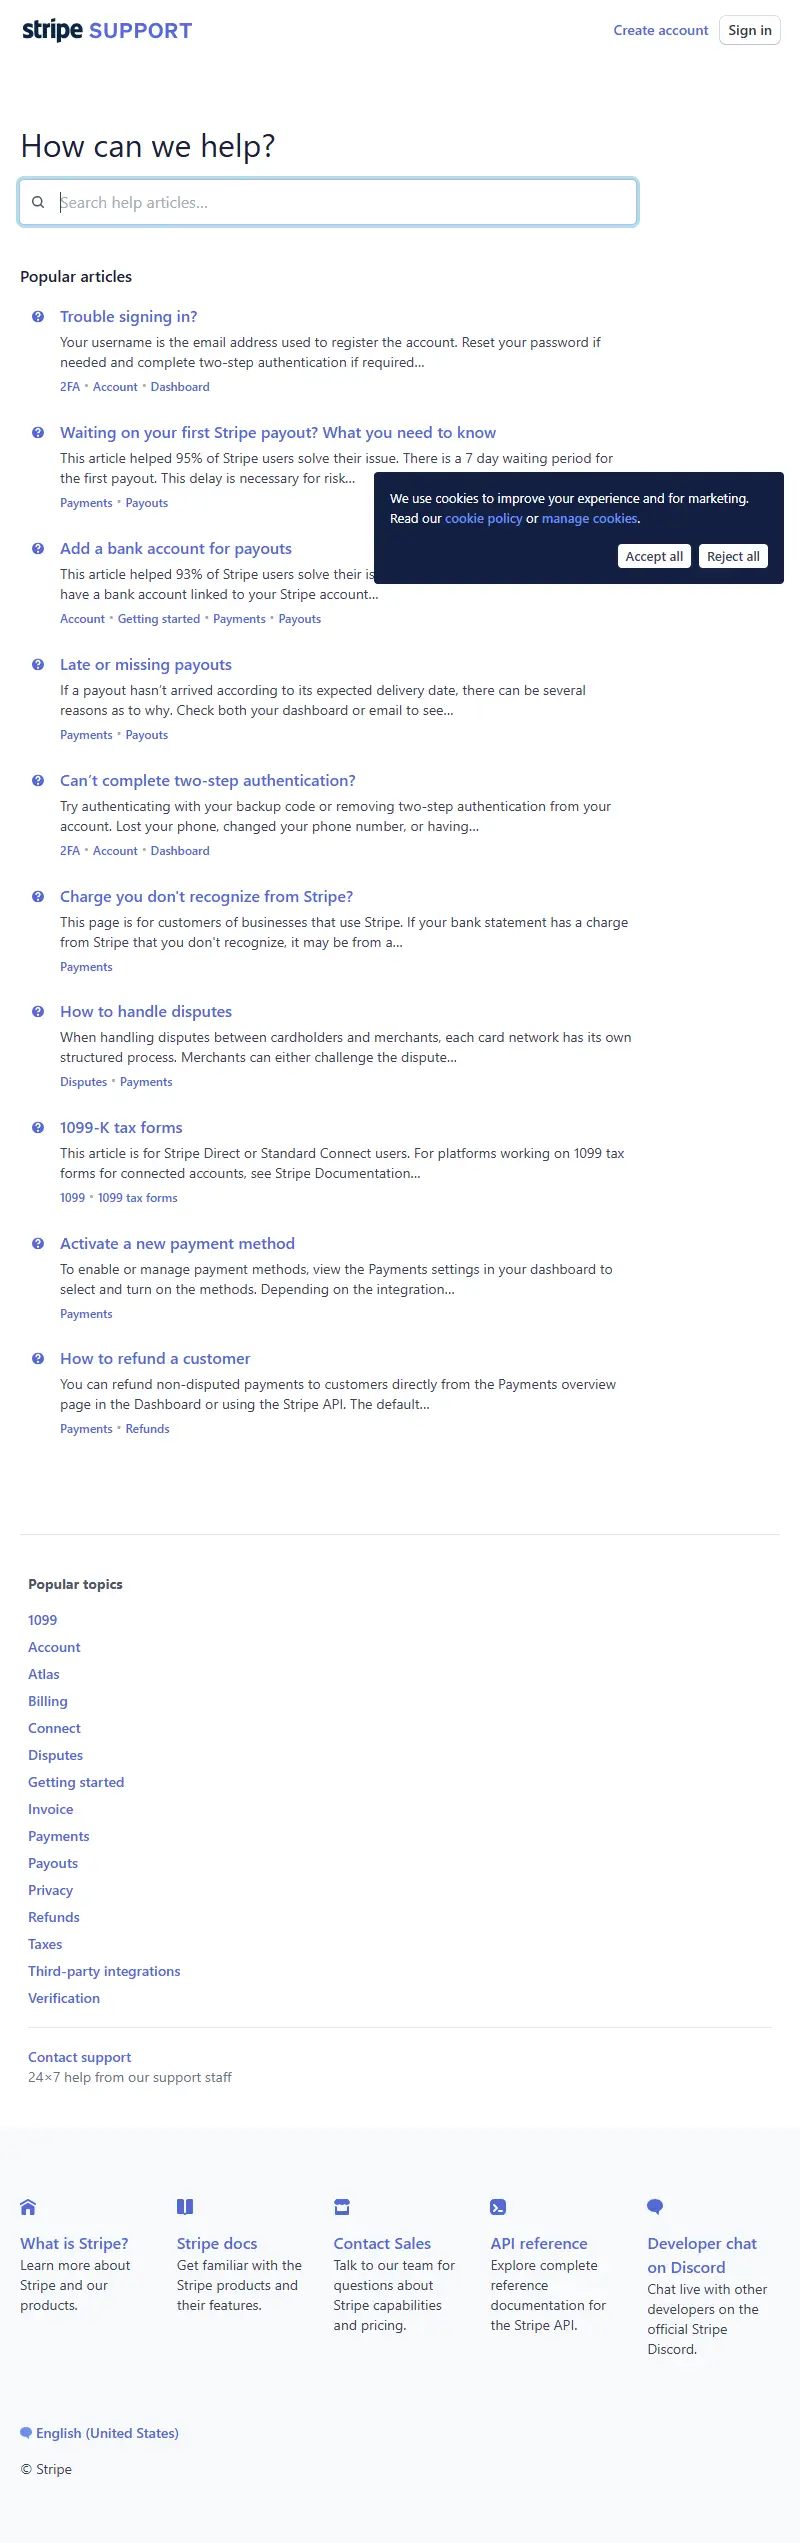
Task: Open the manage cookies link
Action: point(590,518)
